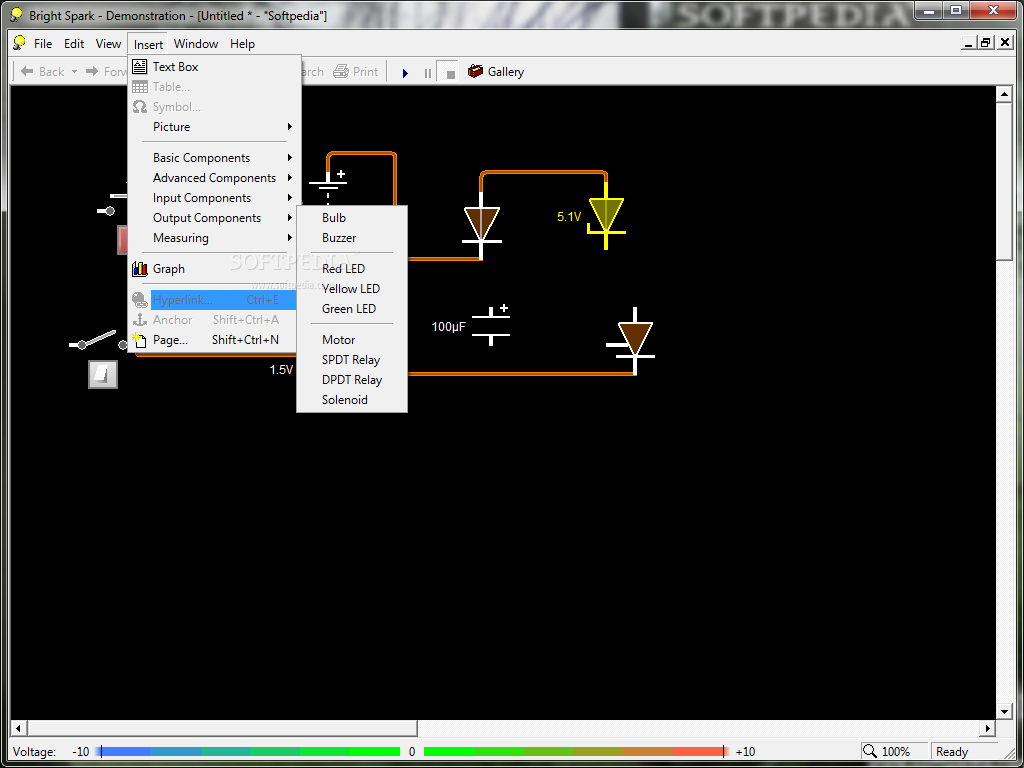The height and width of the screenshot is (768, 1024).
Task: Open the File menu
Action: coord(43,44)
